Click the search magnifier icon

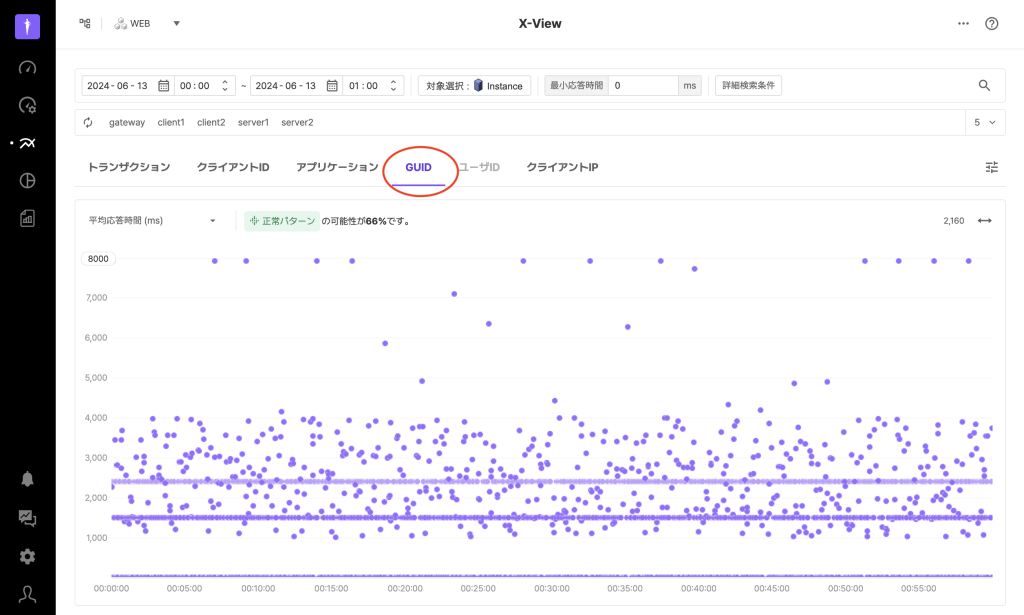984,86
